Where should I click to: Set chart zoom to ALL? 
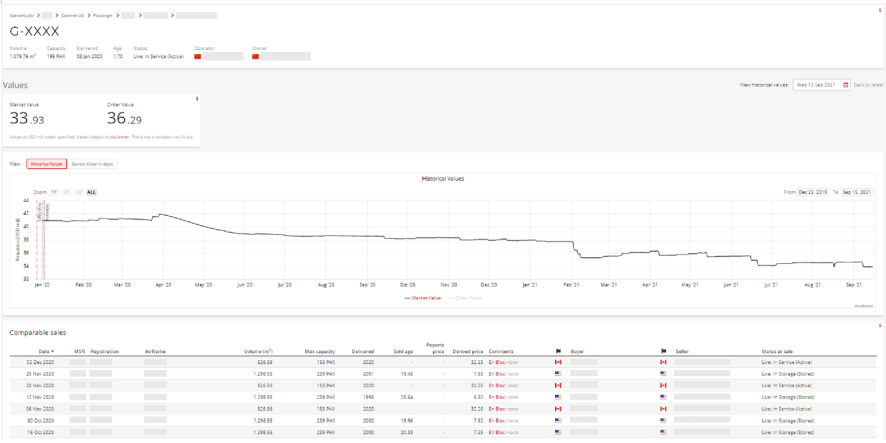point(92,192)
